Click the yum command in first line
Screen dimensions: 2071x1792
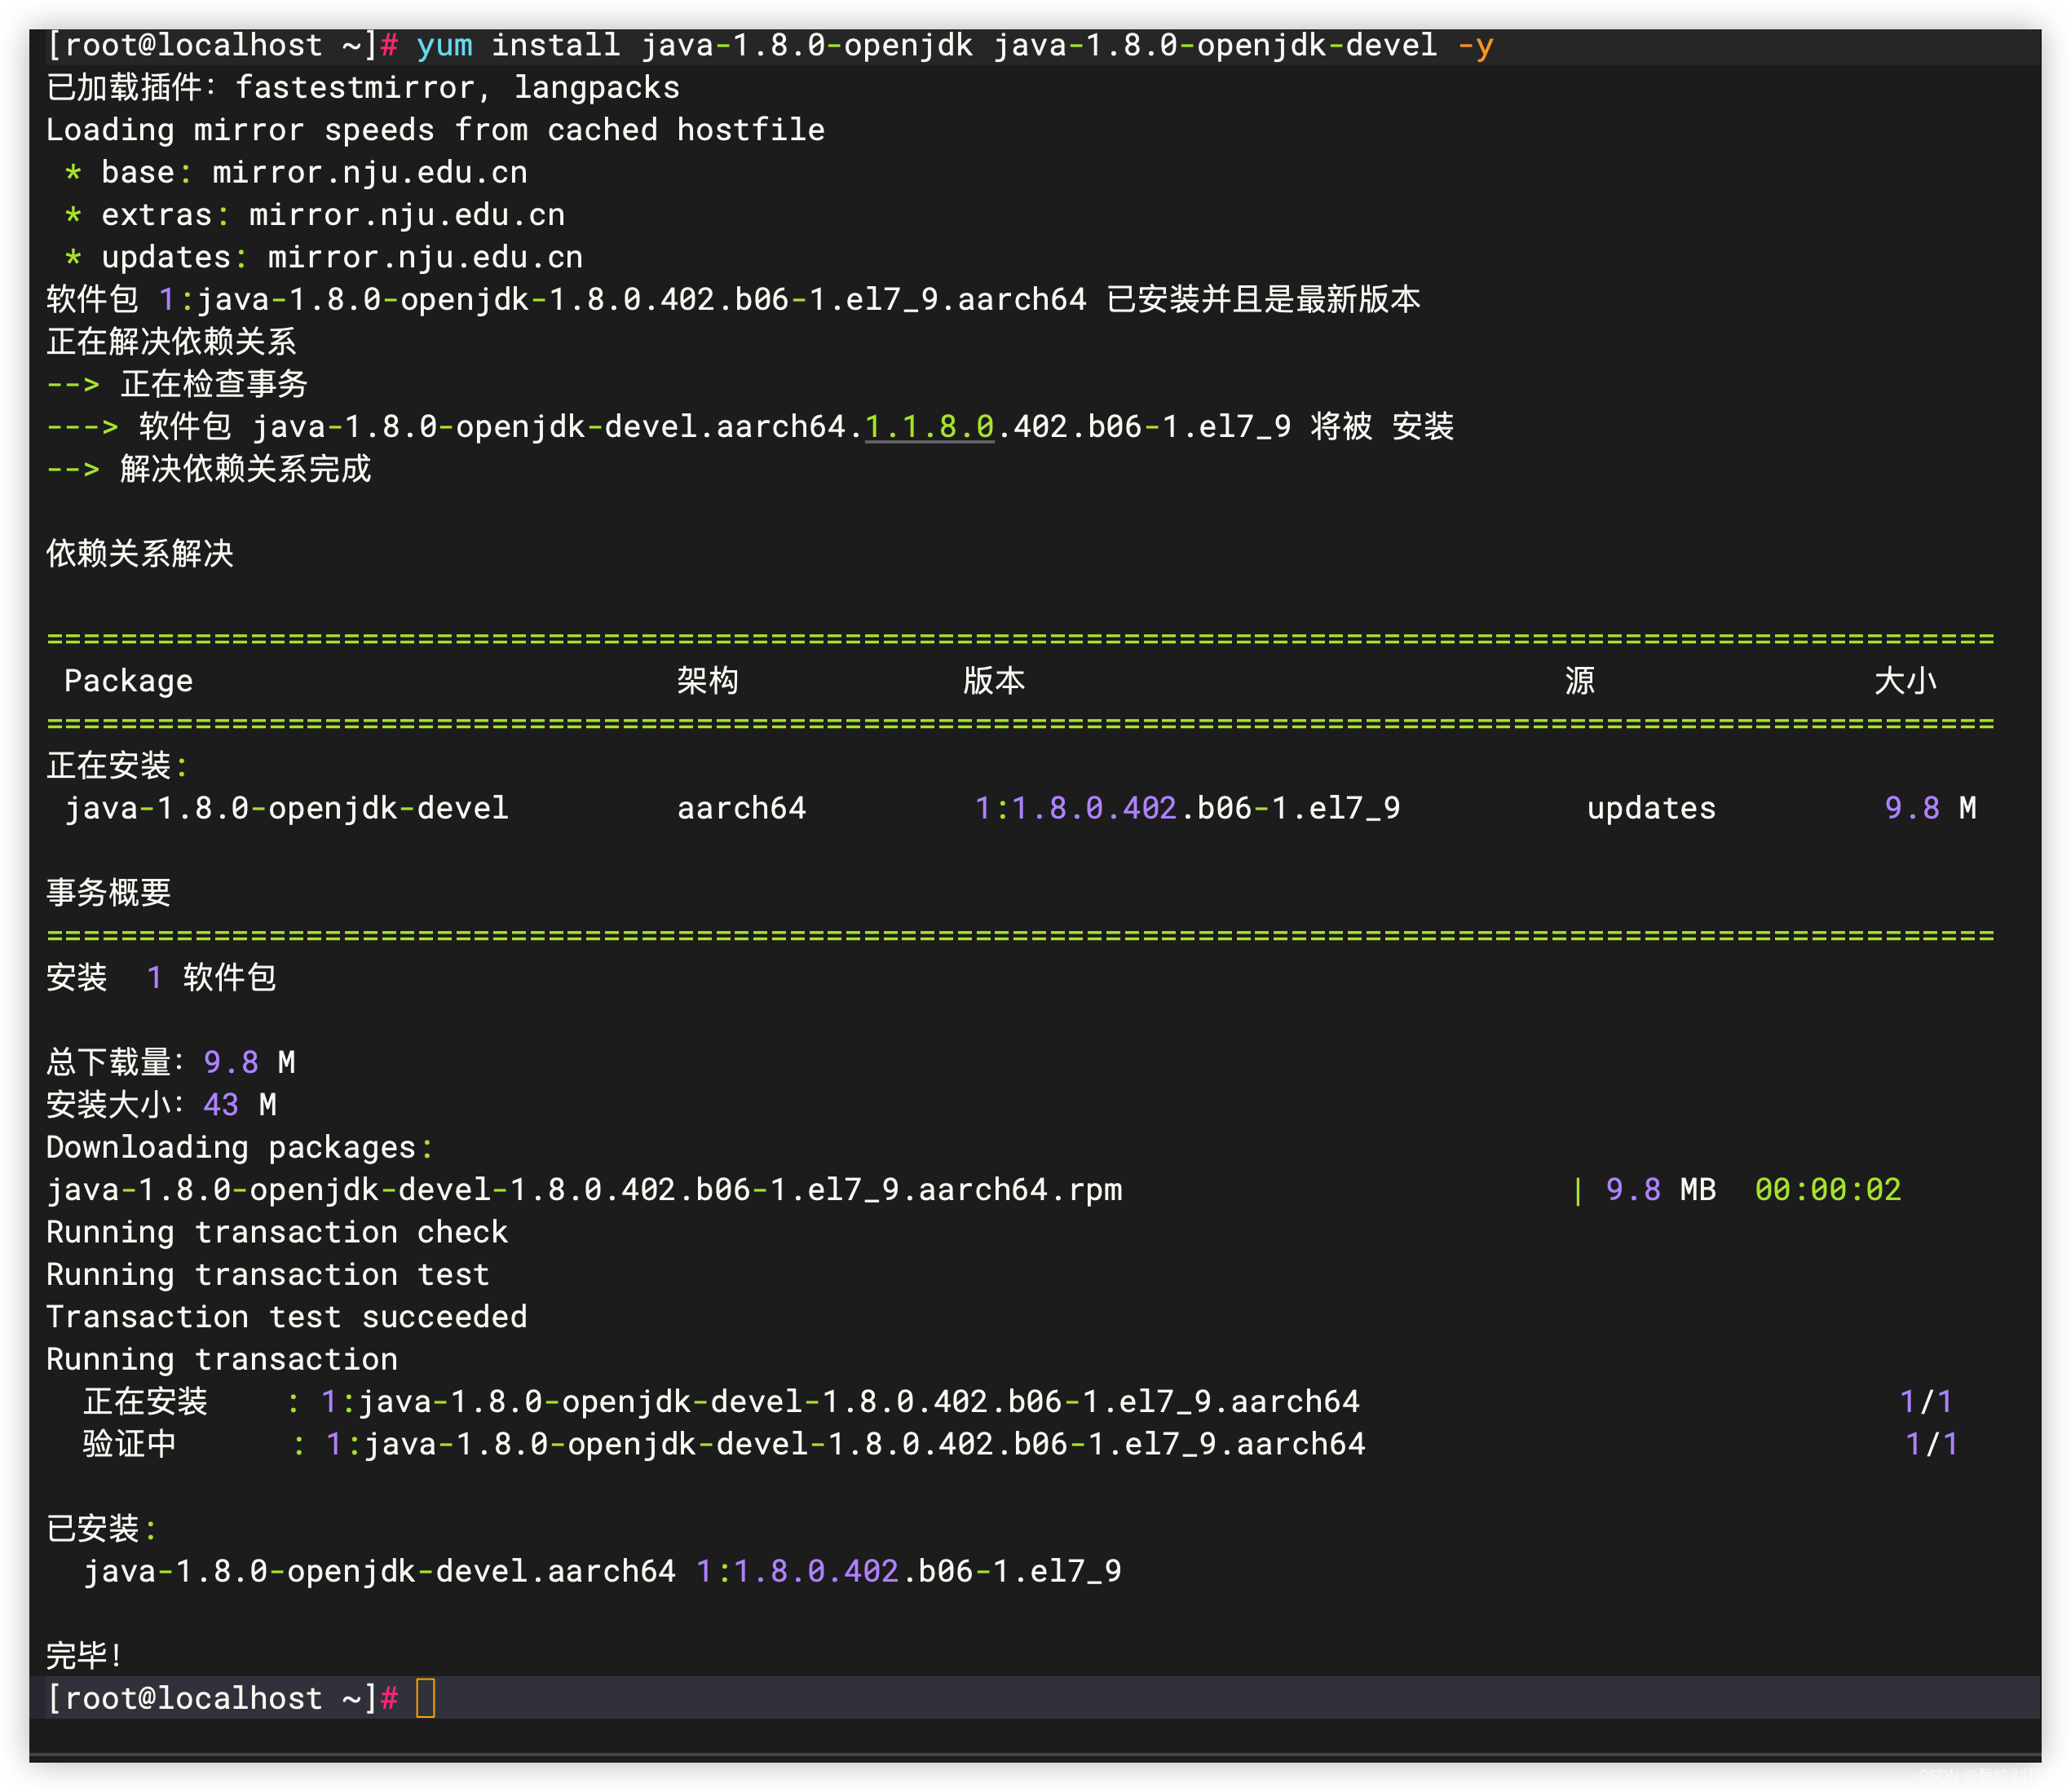coord(444,45)
